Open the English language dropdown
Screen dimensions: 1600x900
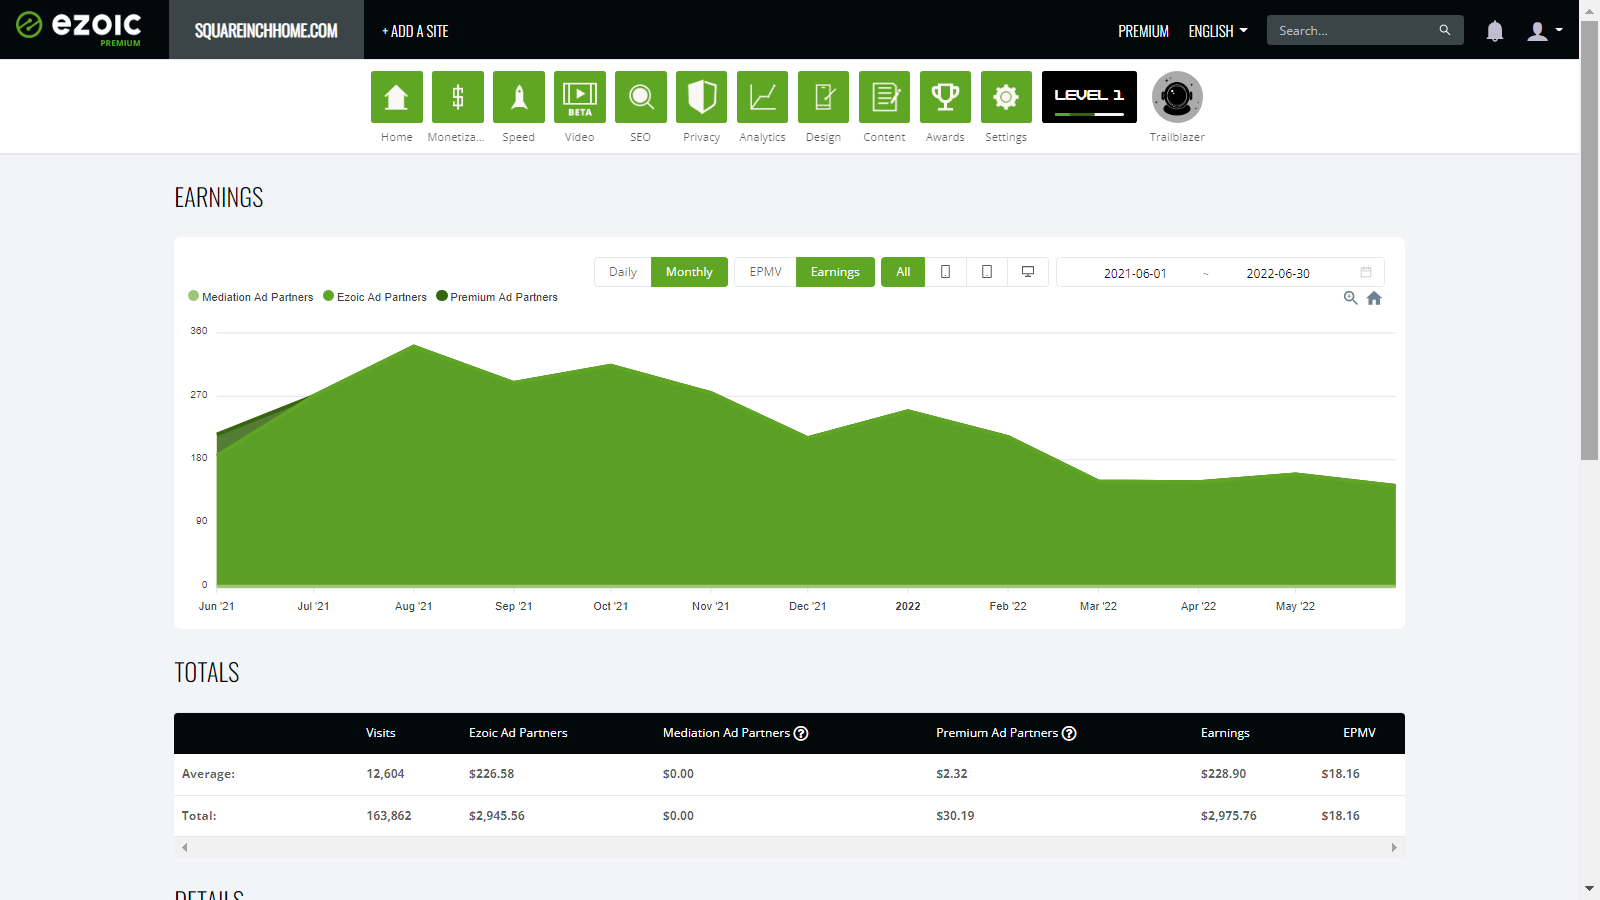[1218, 31]
